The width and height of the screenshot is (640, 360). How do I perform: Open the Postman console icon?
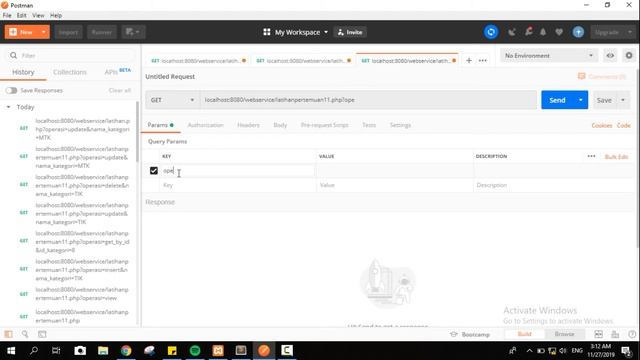click(42, 334)
